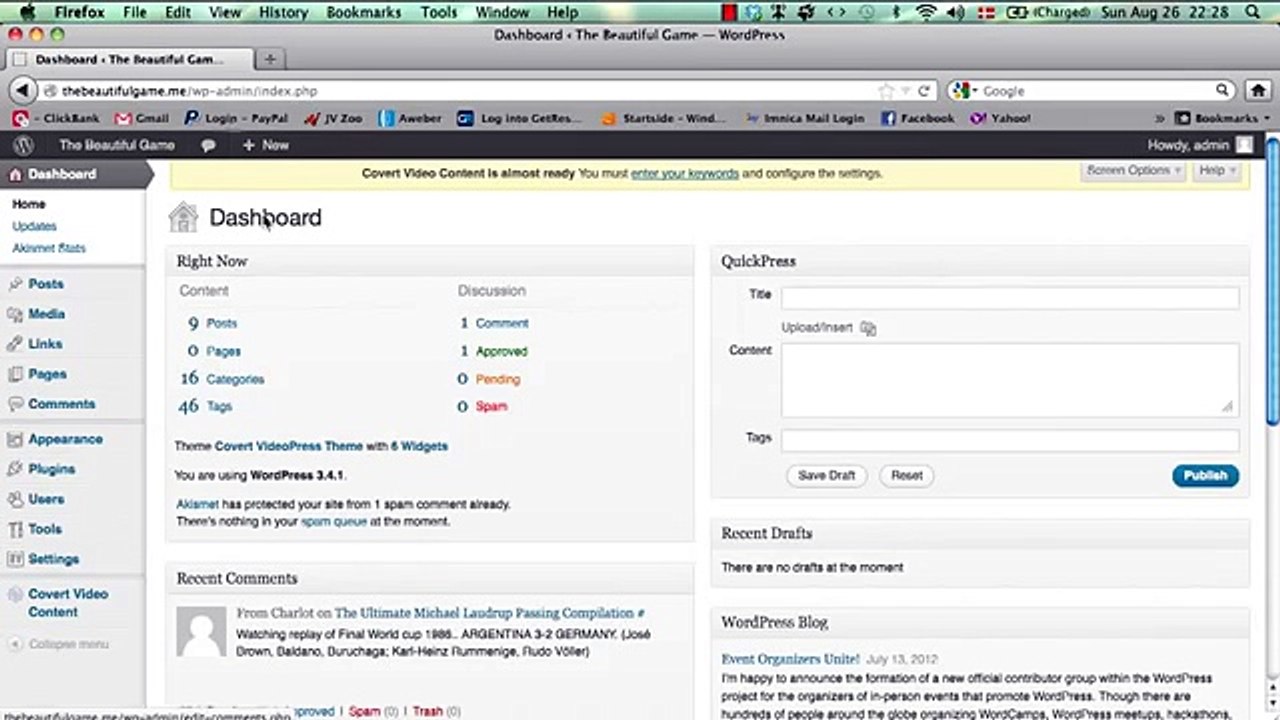
Task: Click the Dashboard home icon in sidebar
Action: pos(15,174)
